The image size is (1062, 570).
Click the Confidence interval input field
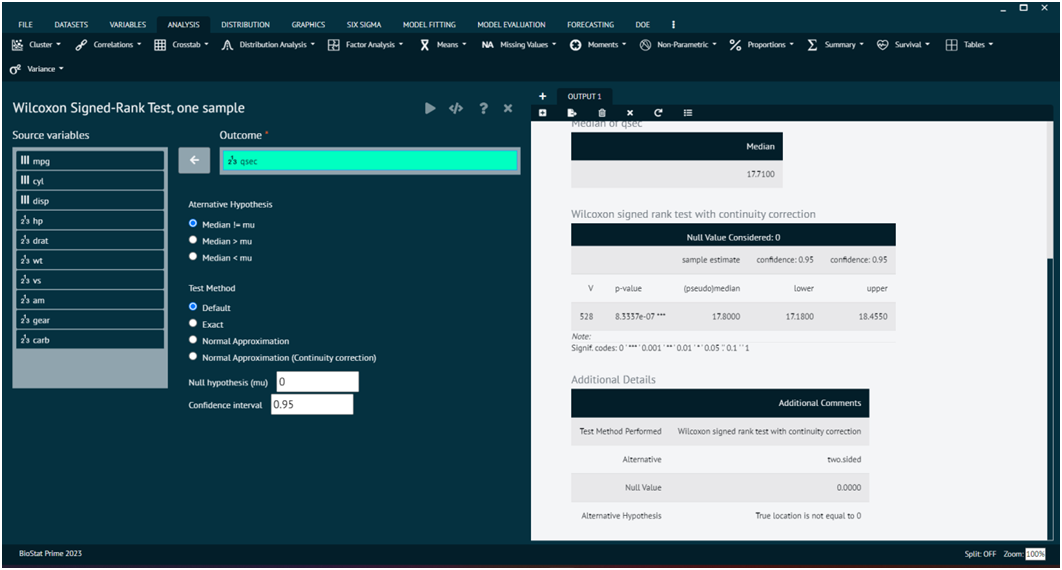point(312,404)
